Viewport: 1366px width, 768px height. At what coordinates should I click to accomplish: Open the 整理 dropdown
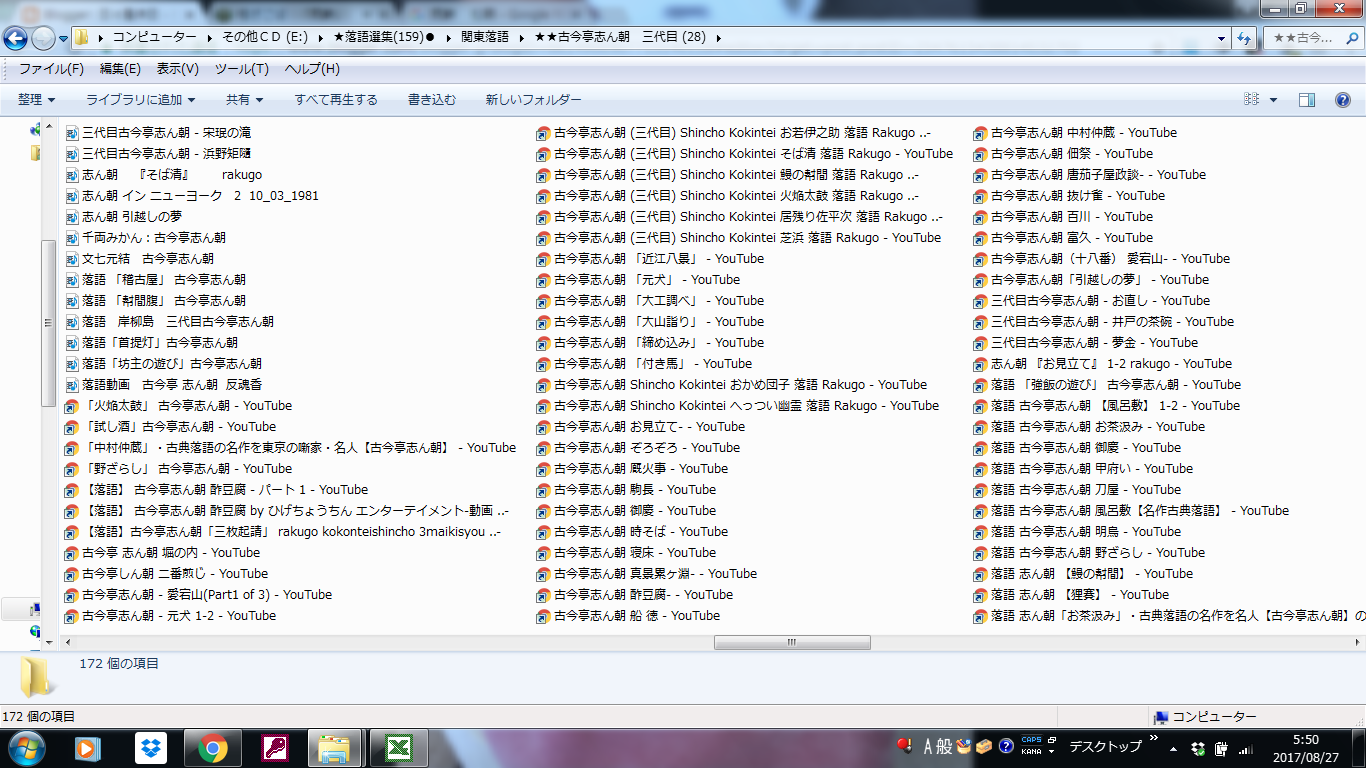36,100
